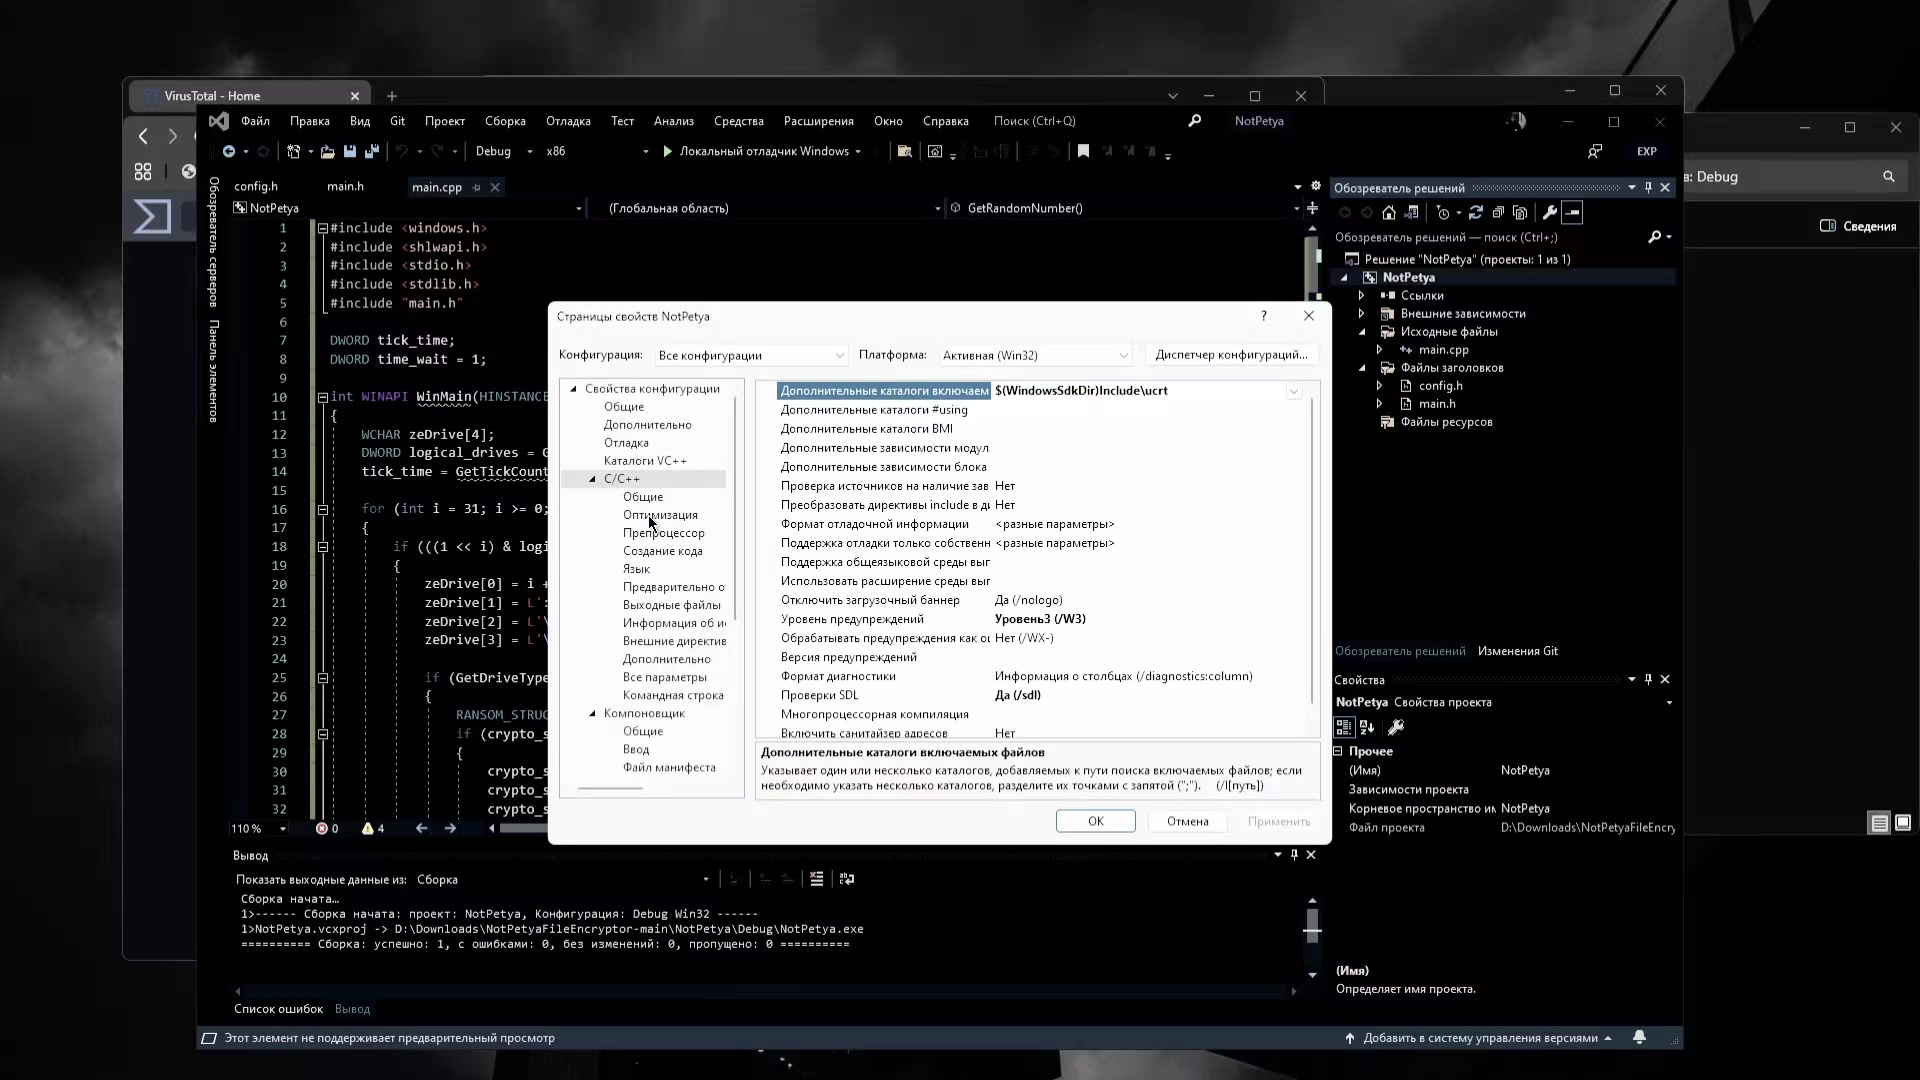Start the local Windows debugger
Image resolution: width=1920 pixels, height=1080 pixels.
tap(757, 152)
